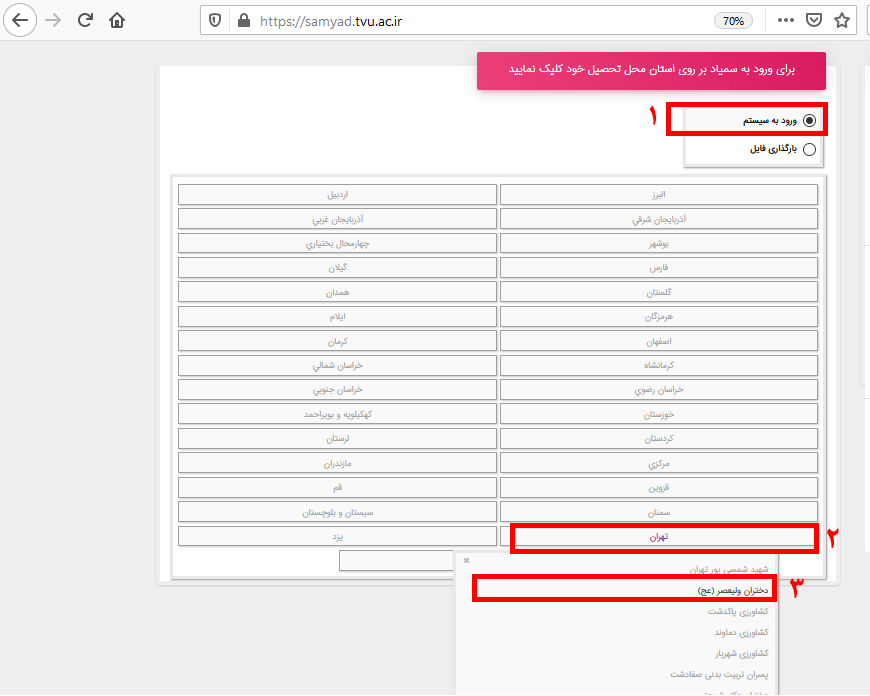Open the tracking protection shield icon
The height and width of the screenshot is (696, 870).
[x=215, y=21]
